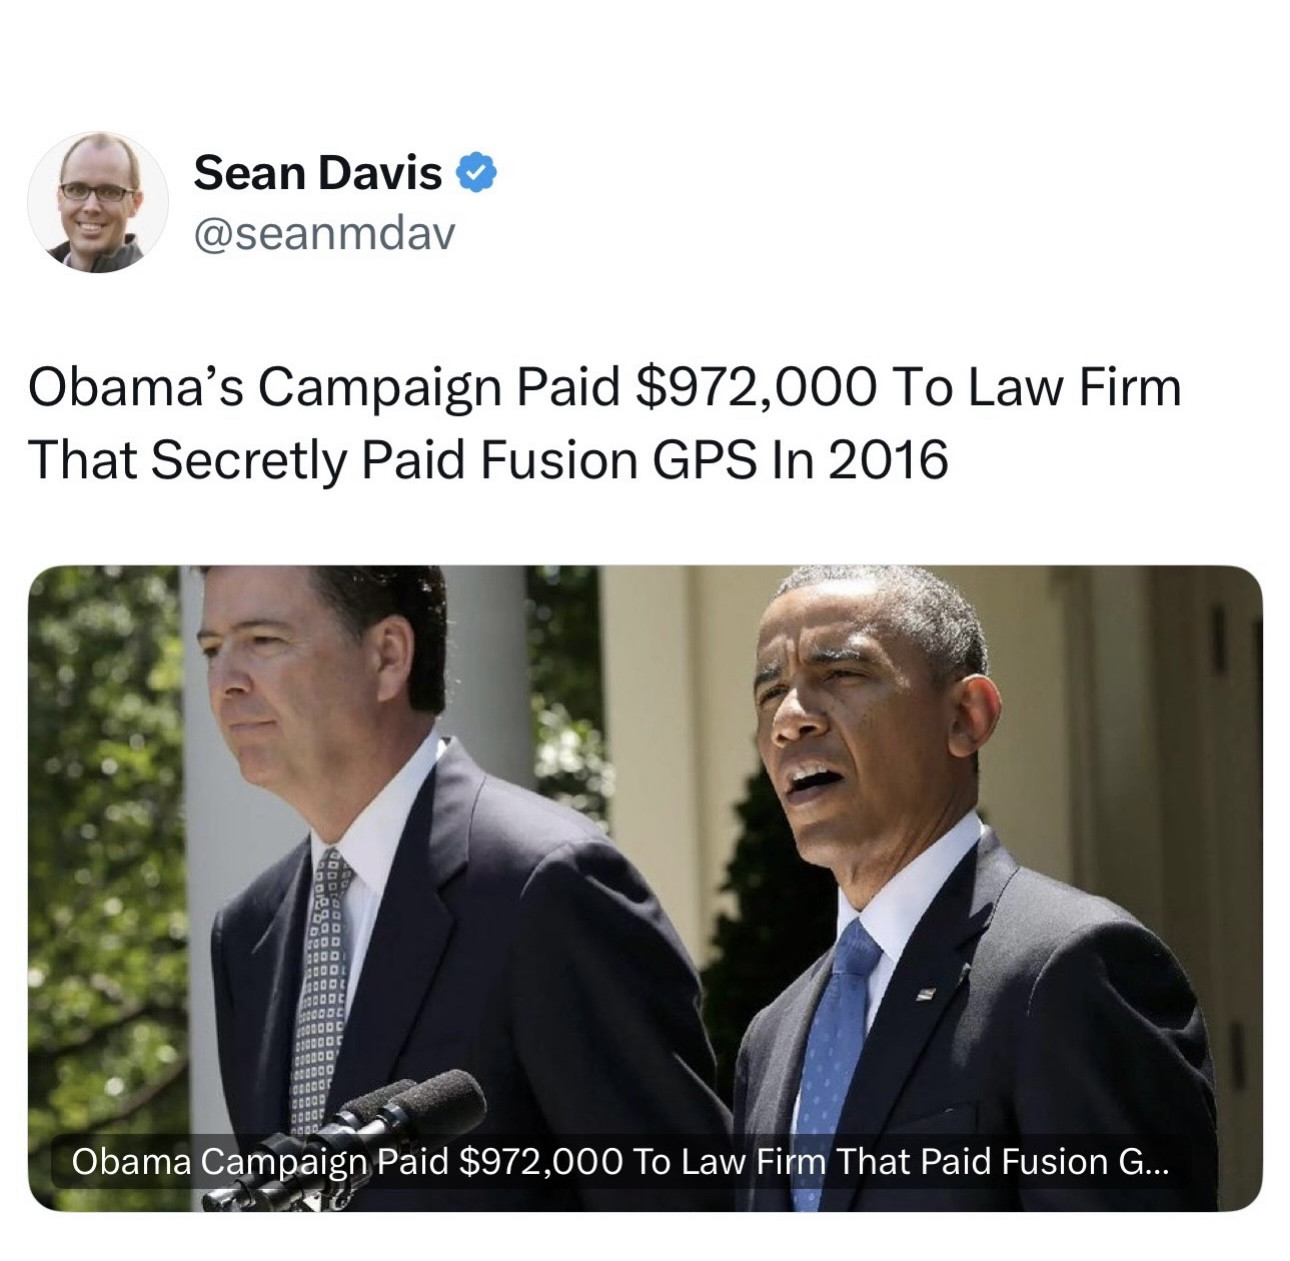1290x1261 pixels.
Task: Open Sean Davis's profile picture
Action: pyautogui.click(x=97, y=202)
